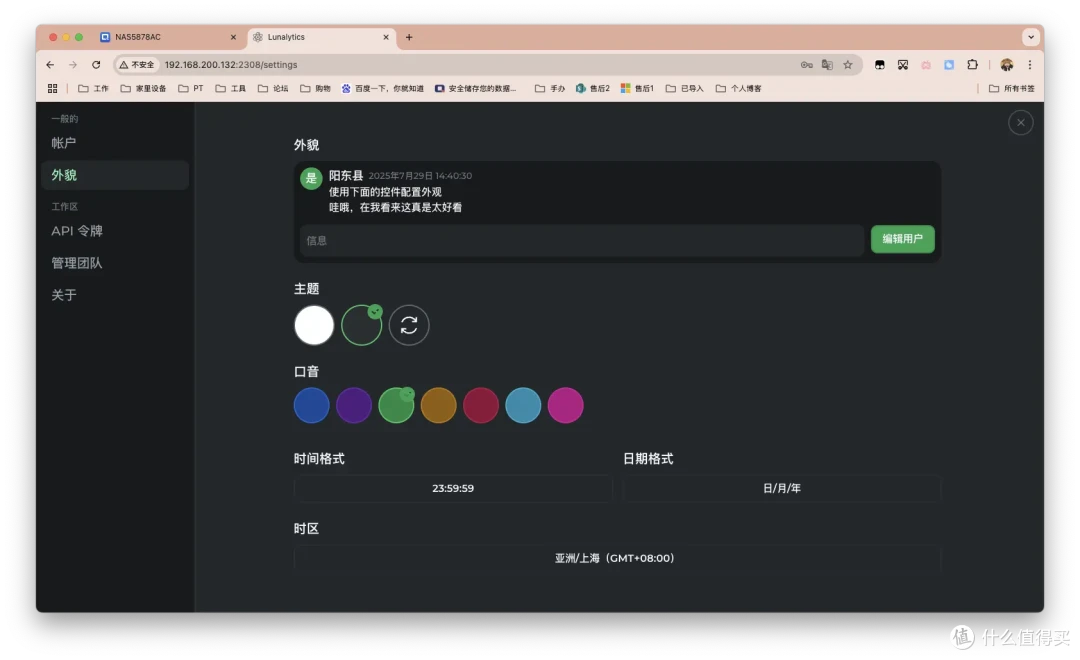
Task: Switch to the Lunalytics tab
Action: click(x=320, y=37)
